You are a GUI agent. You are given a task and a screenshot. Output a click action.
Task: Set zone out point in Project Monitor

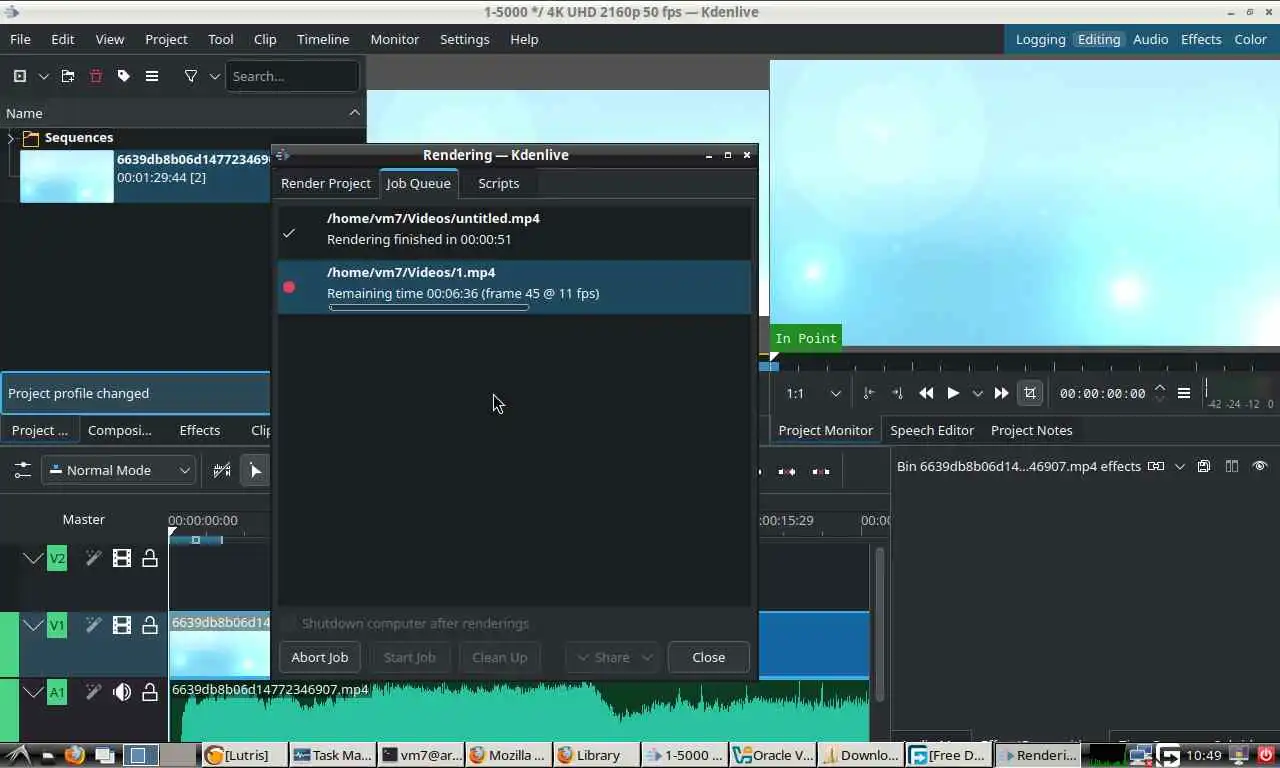click(x=897, y=393)
